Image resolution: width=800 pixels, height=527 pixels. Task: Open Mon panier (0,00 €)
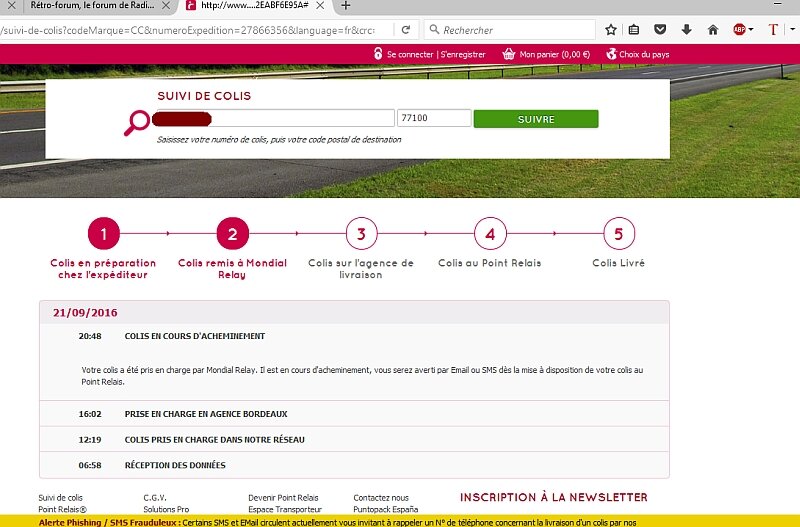(554, 55)
